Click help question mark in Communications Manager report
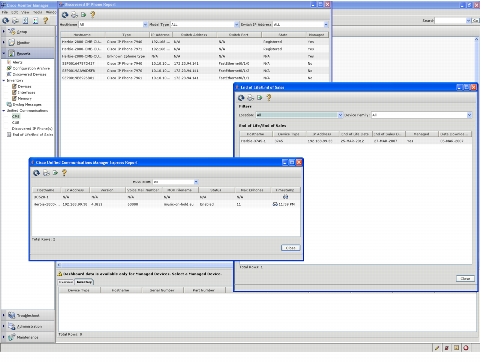This screenshot has width=483, height=363. tap(64, 173)
